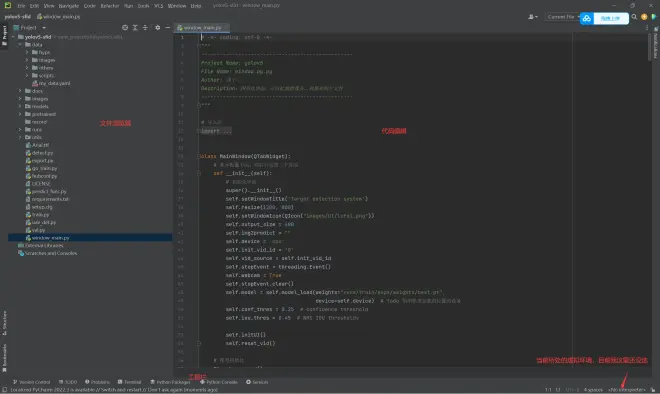
Task: Click the lock icon in status bar
Action: tap(653, 390)
